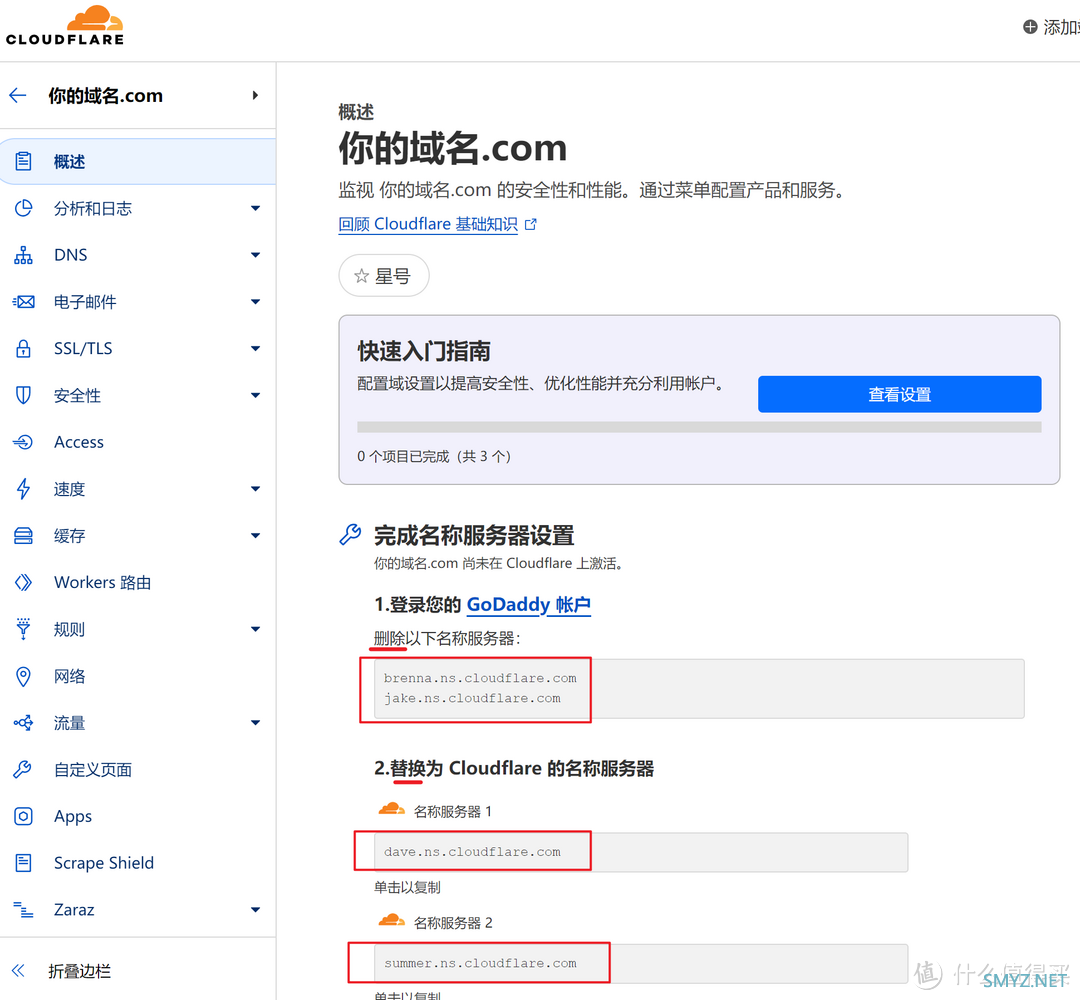1080x1000 pixels.
Task: Click the 规则 filter icon
Action: tap(23, 629)
